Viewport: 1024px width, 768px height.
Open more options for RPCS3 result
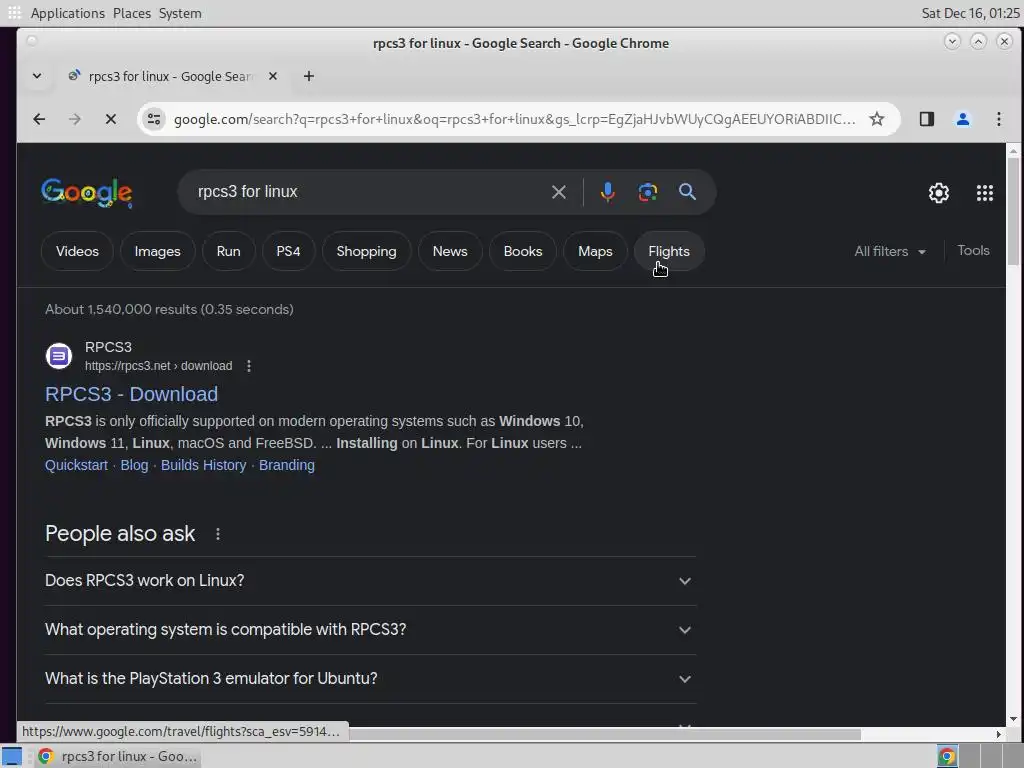[x=249, y=366]
